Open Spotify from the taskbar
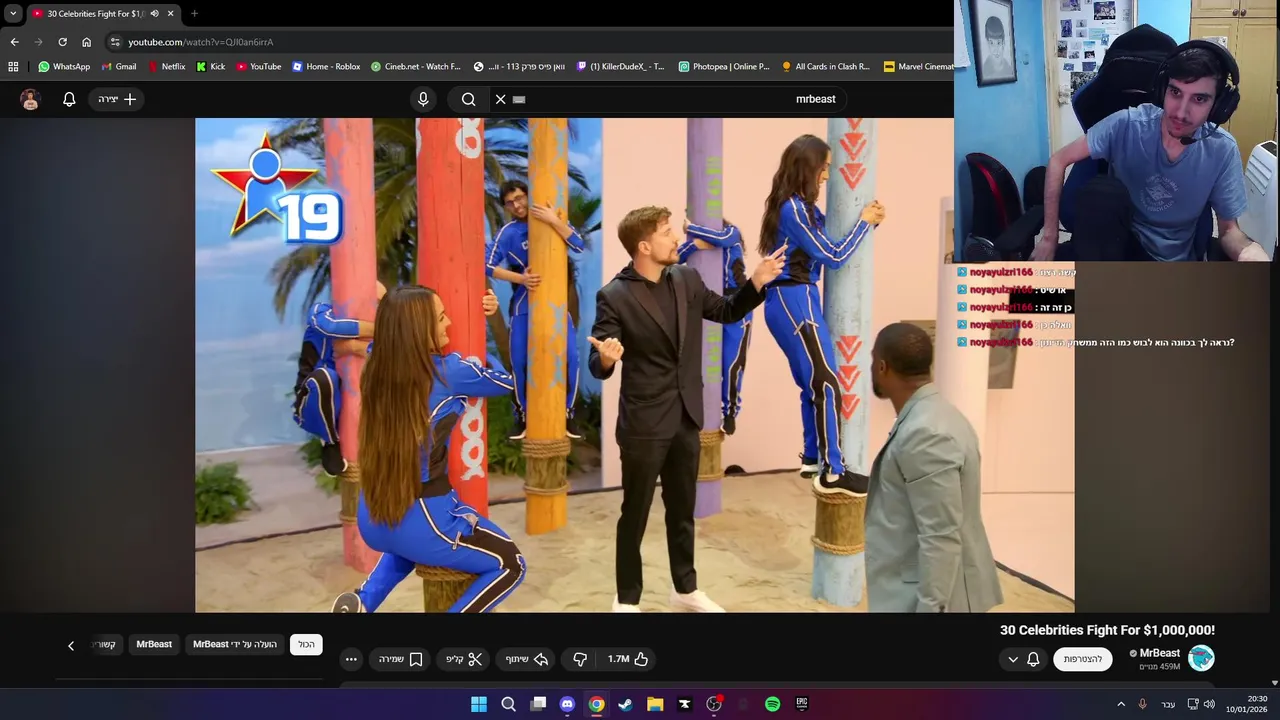 coord(772,704)
